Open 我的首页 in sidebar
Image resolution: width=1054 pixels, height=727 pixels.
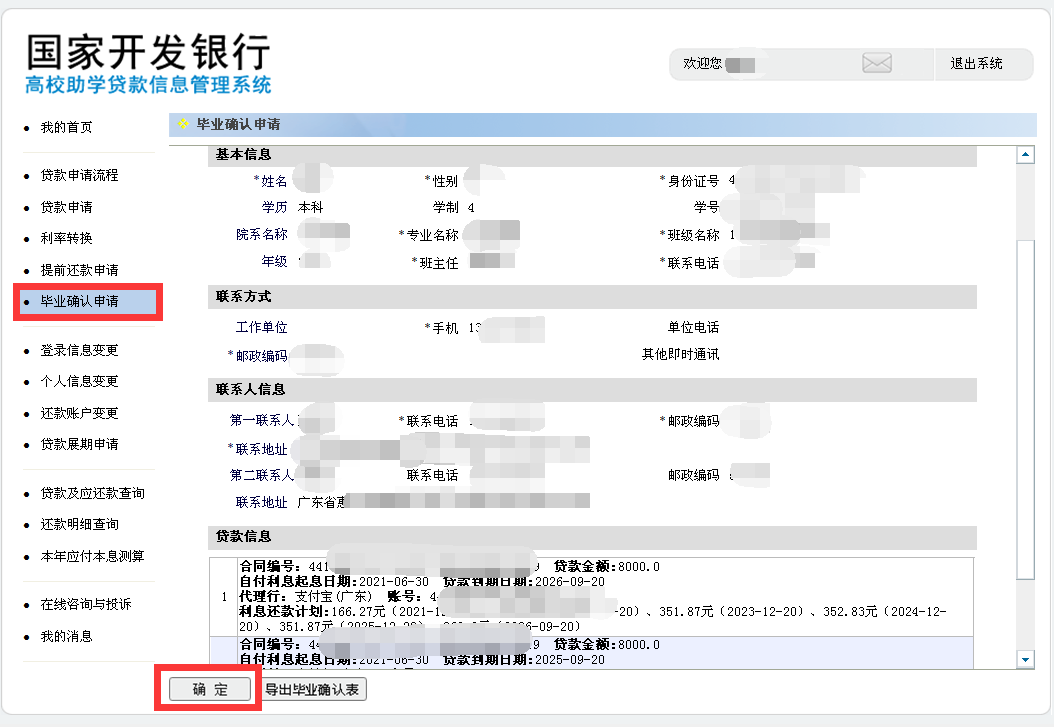pyautogui.click(x=66, y=128)
